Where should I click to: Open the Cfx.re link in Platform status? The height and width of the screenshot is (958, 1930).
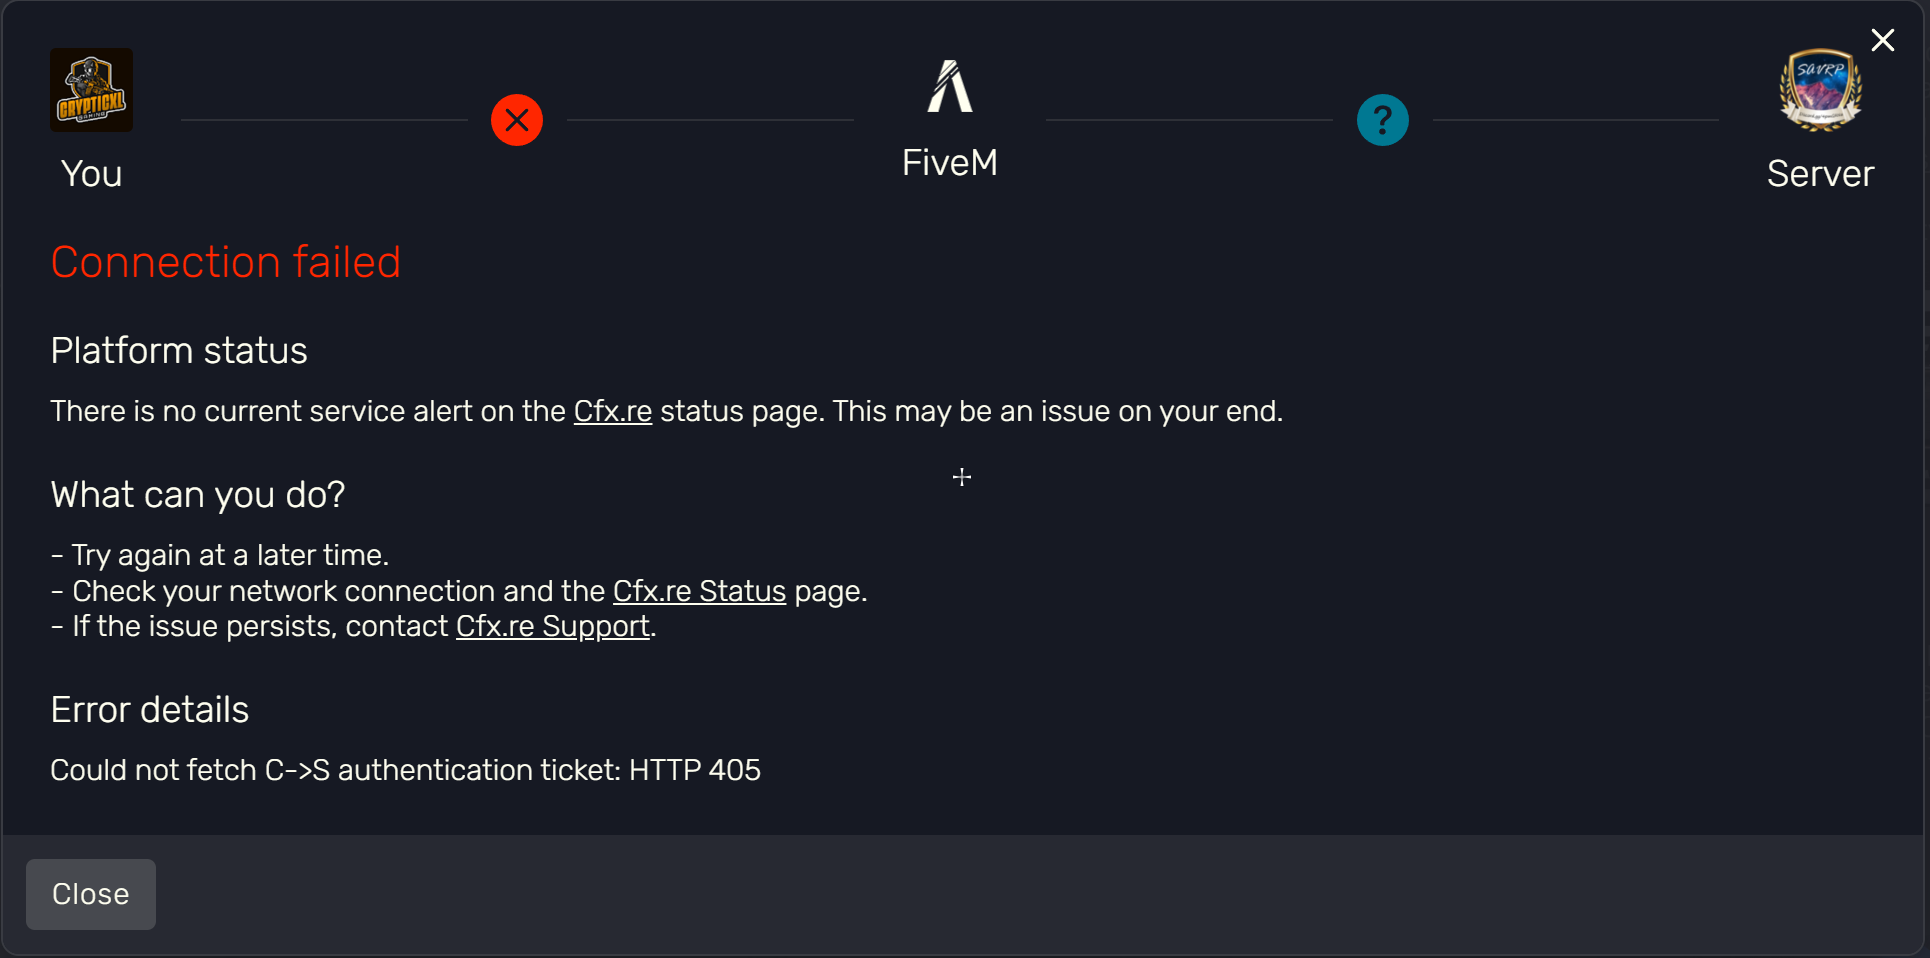613,411
